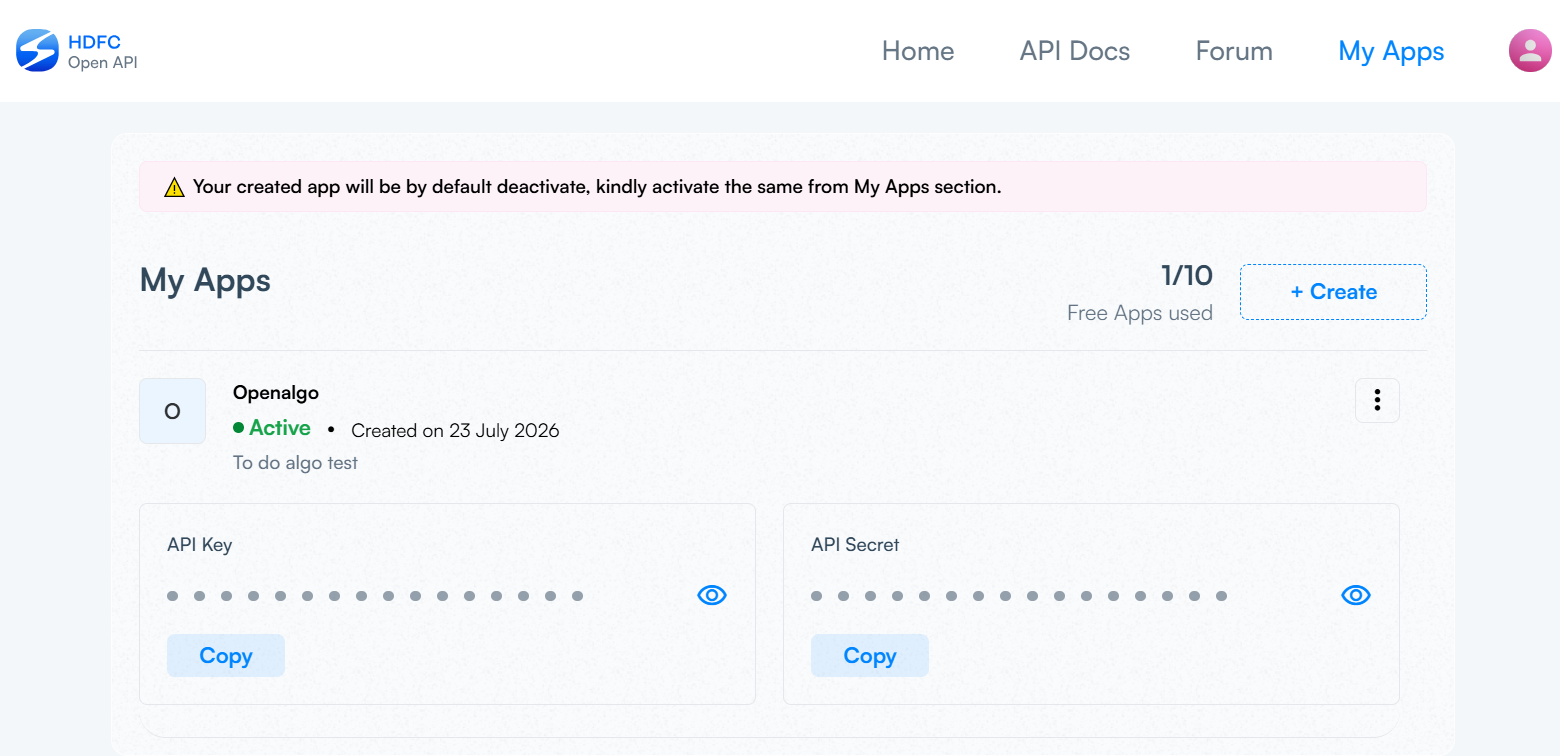The height and width of the screenshot is (756, 1560).
Task: Select the My Apps nav item
Action: click(1391, 52)
